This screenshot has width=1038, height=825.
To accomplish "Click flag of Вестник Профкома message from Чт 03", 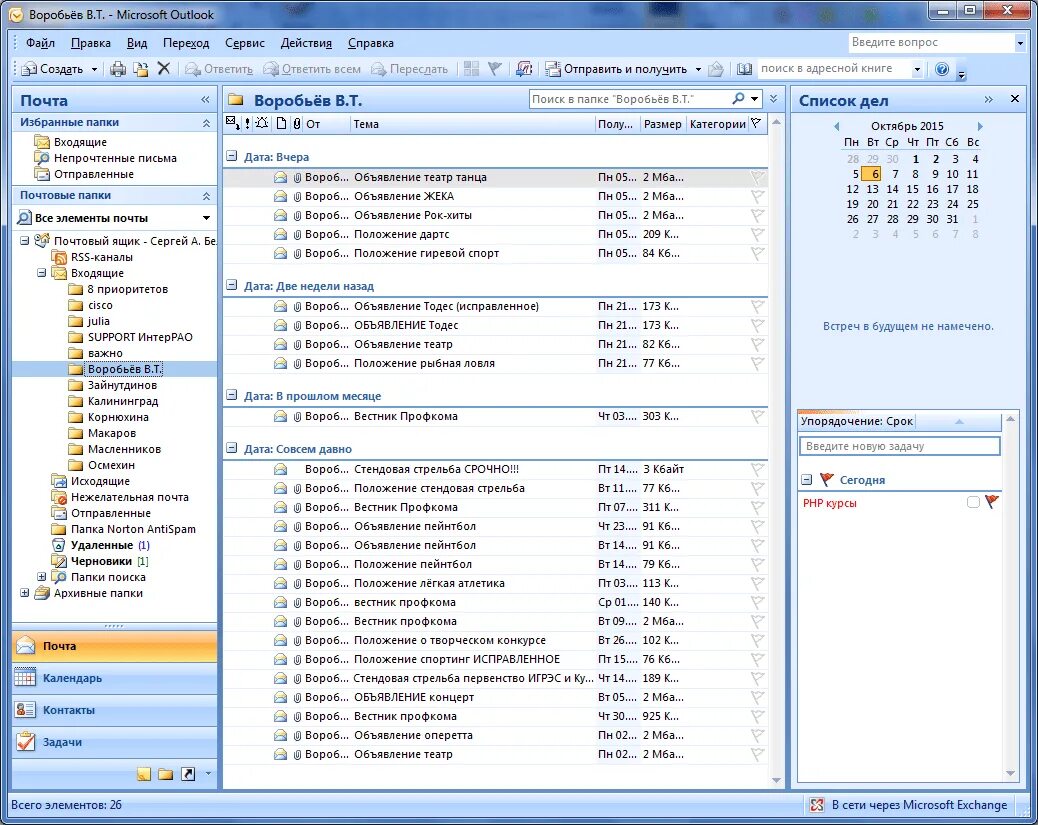I will point(757,416).
